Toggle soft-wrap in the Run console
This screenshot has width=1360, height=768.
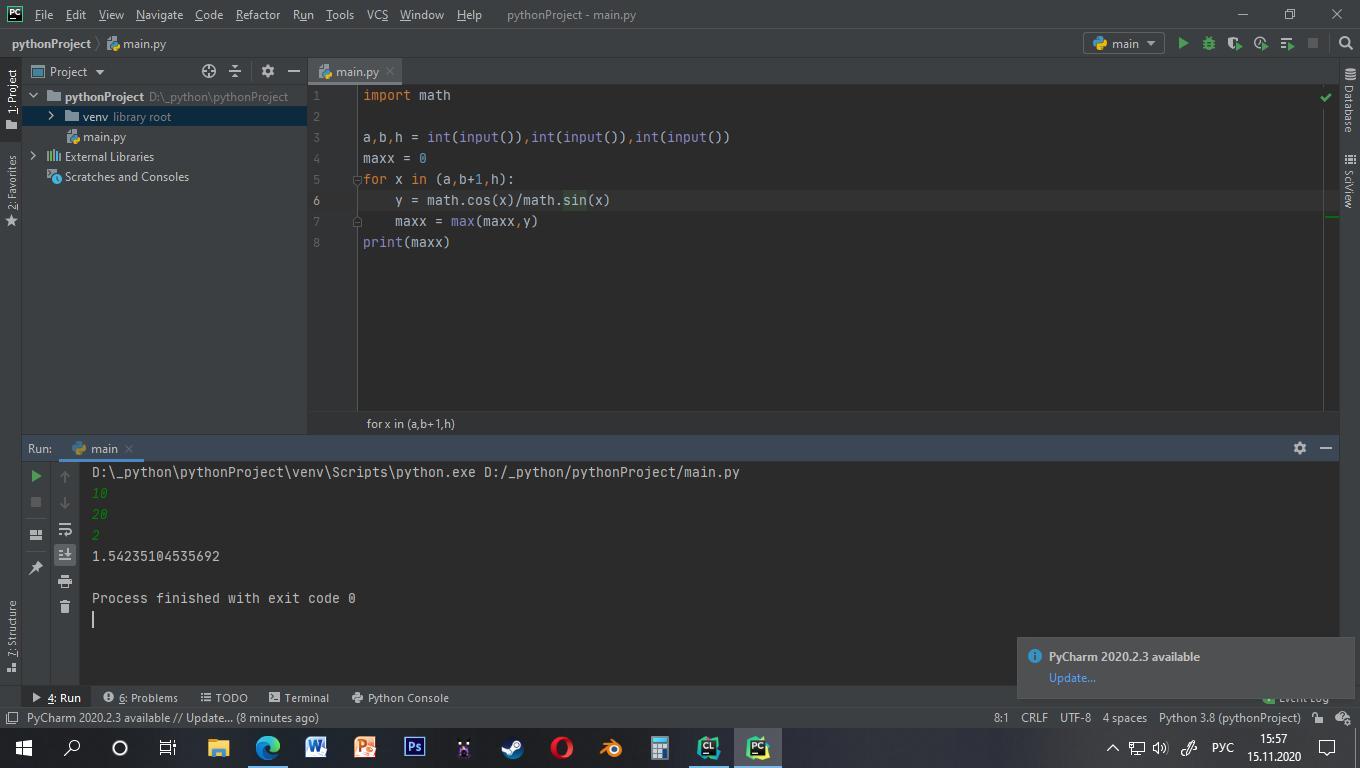(x=65, y=529)
